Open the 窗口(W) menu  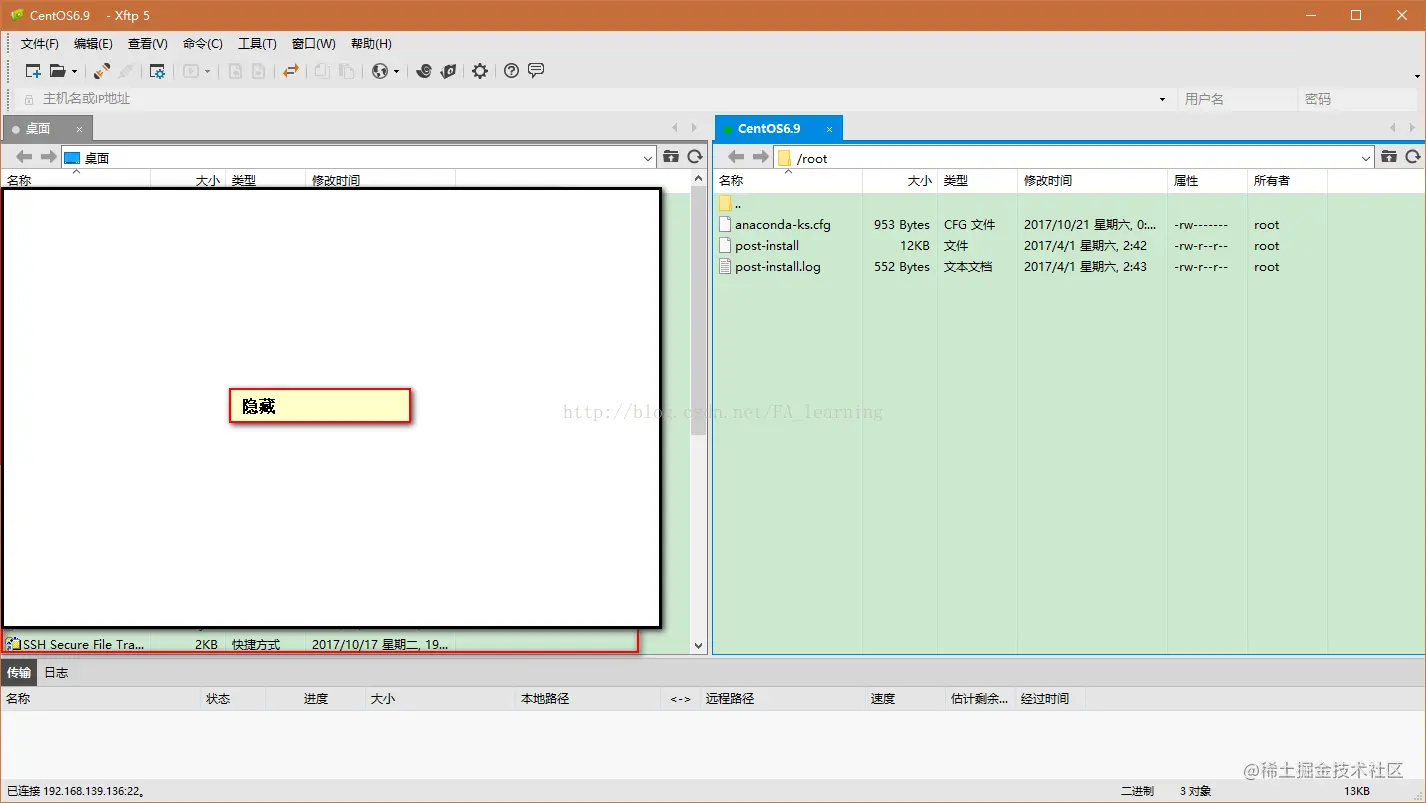pyautogui.click(x=314, y=44)
